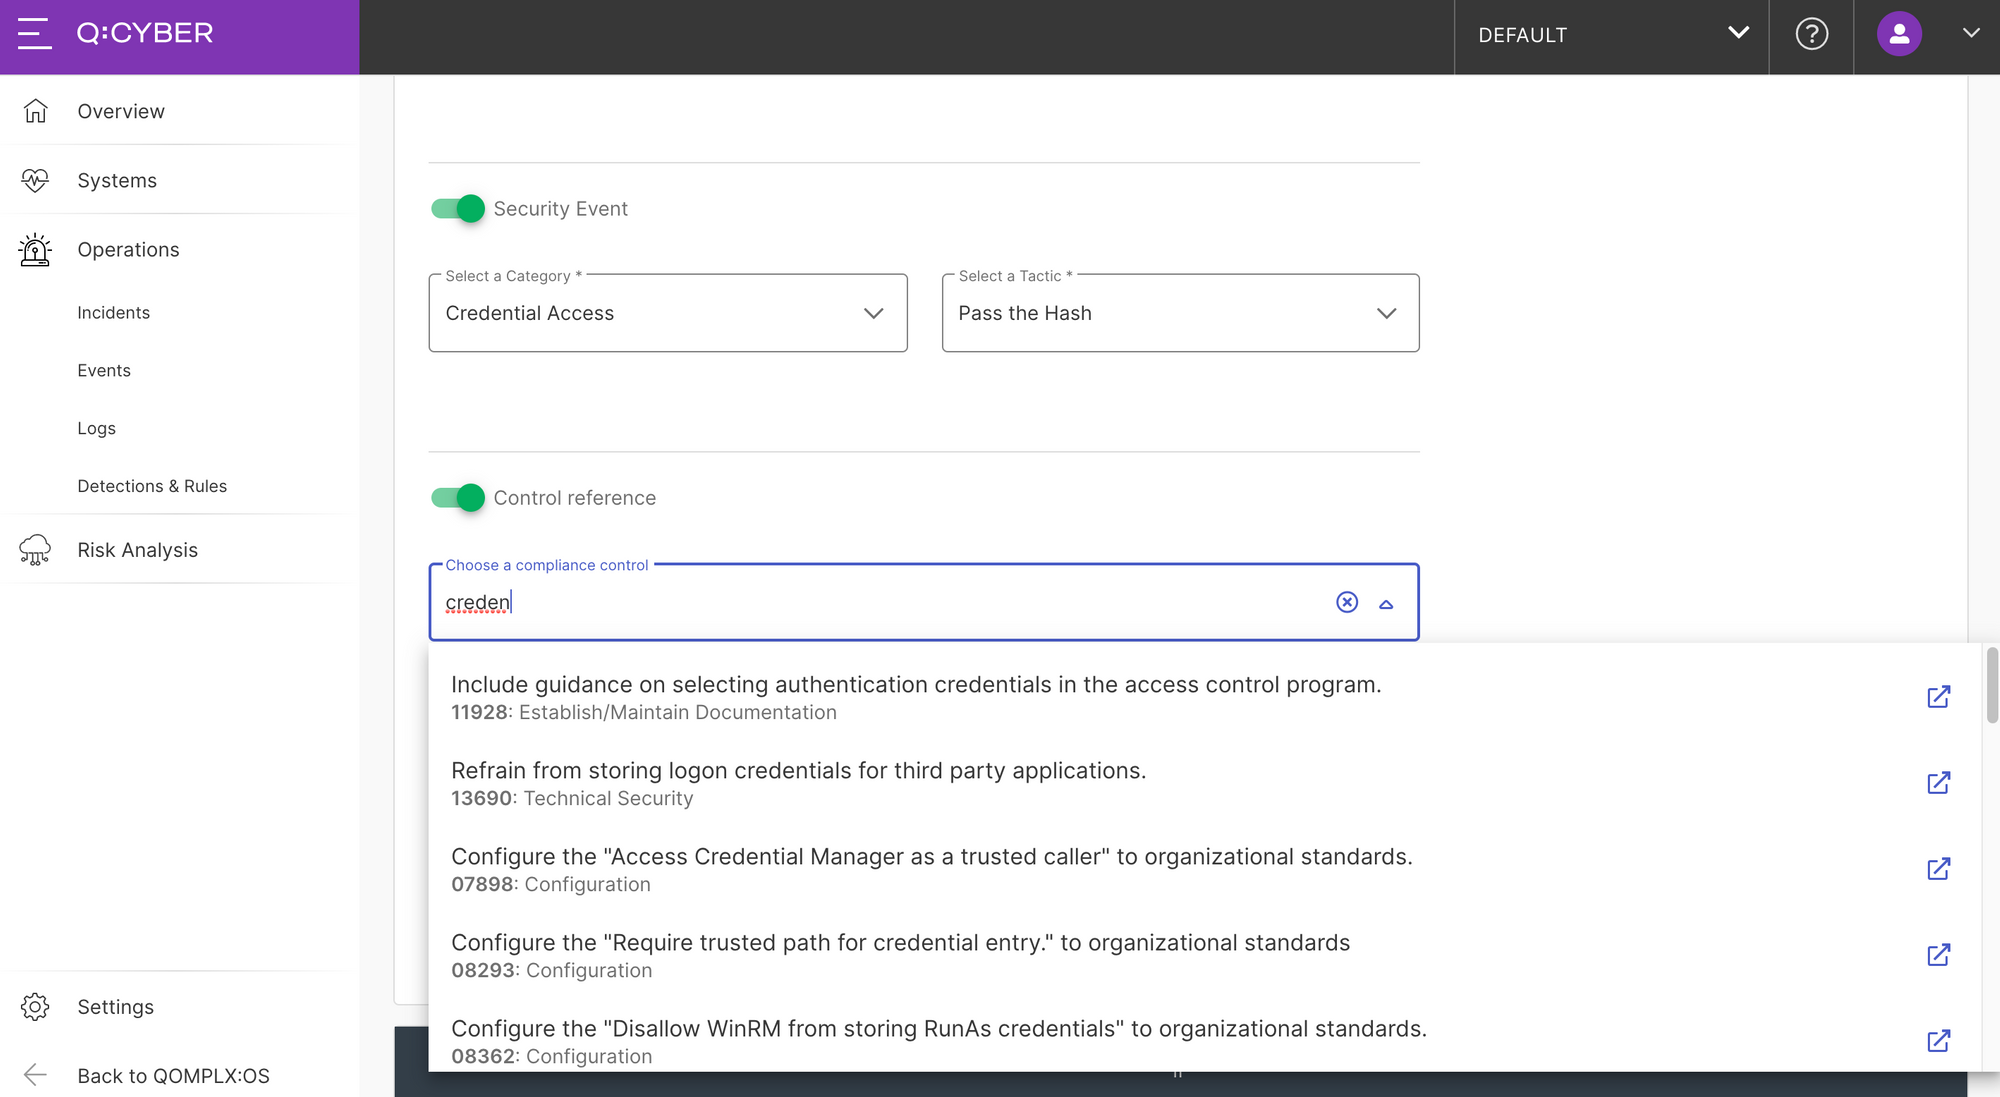The image size is (2000, 1097).
Task: Select the Detections and Rules menu item
Action: tap(151, 485)
